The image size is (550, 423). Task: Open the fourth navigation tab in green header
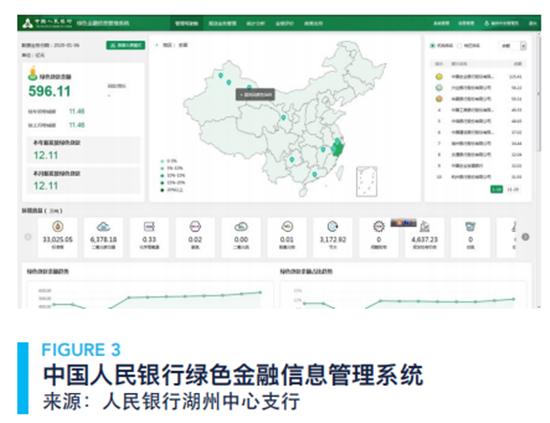(x=284, y=24)
